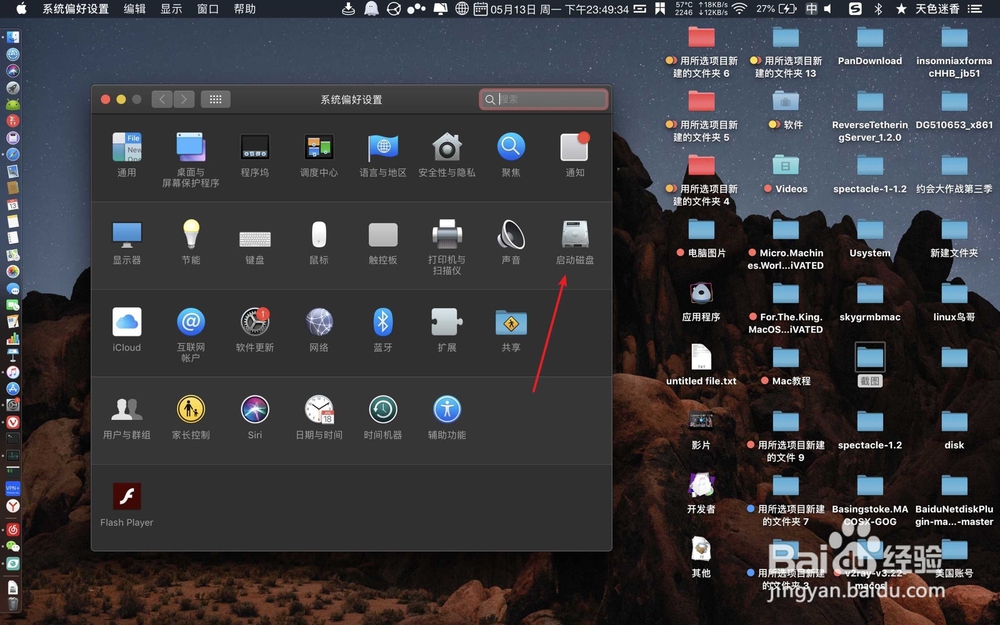Click the volume icon in menu bar
The width and height of the screenshot is (1000, 625).
pyautogui.click(x=828, y=9)
